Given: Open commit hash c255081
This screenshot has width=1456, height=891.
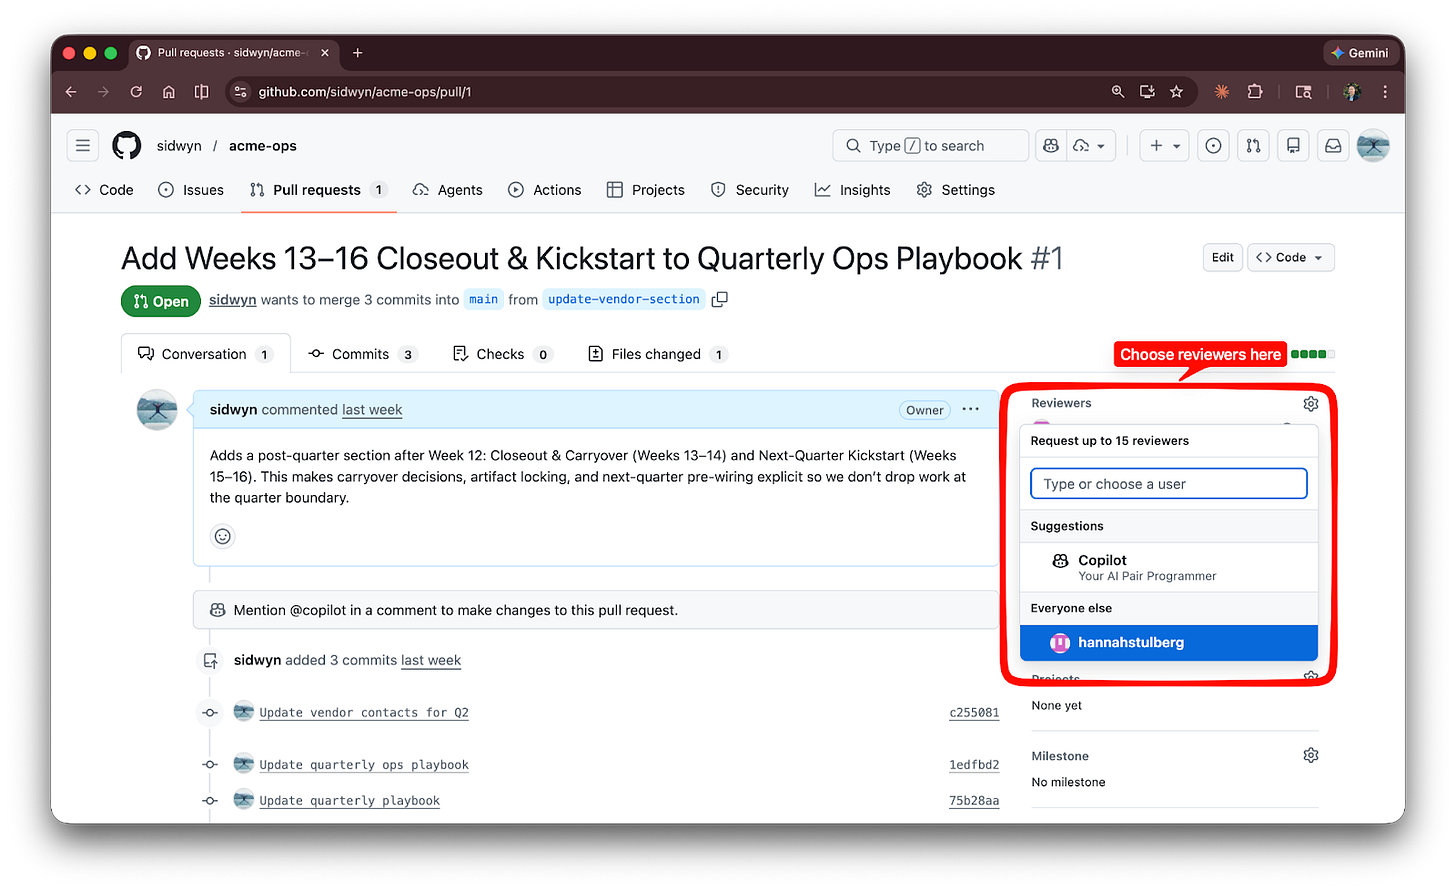Looking at the screenshot, I should 974,713.
